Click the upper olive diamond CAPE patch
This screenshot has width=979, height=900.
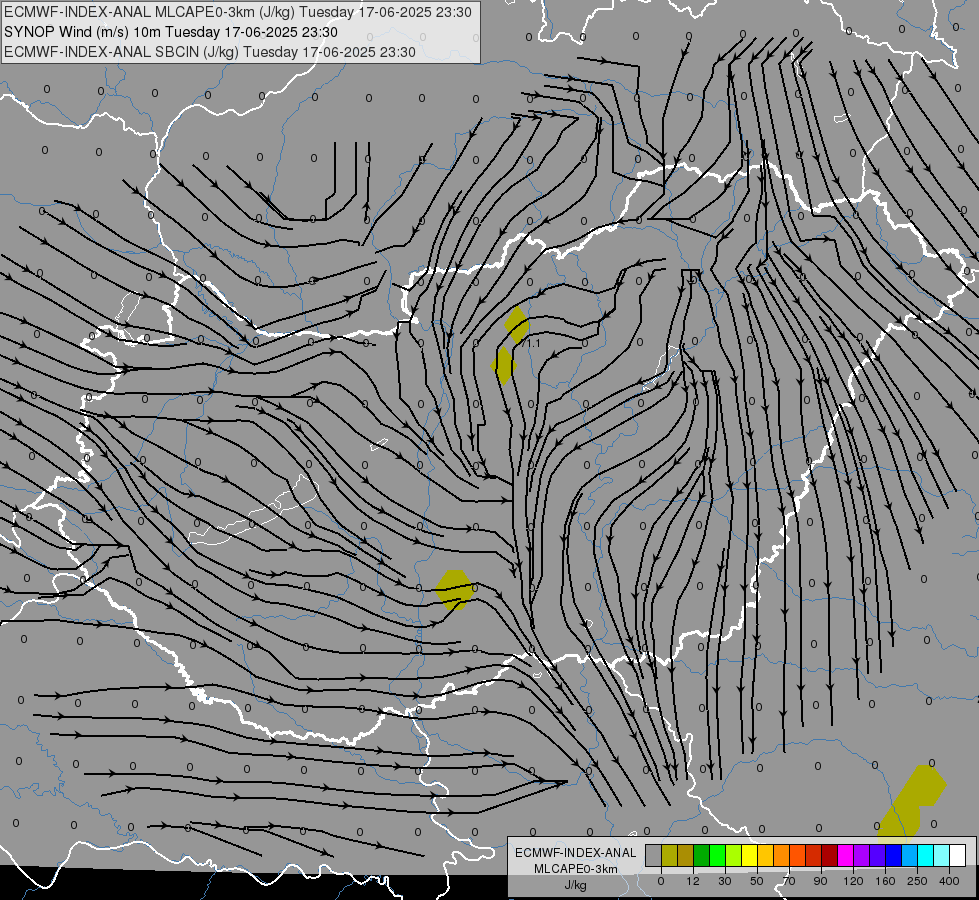516,325
